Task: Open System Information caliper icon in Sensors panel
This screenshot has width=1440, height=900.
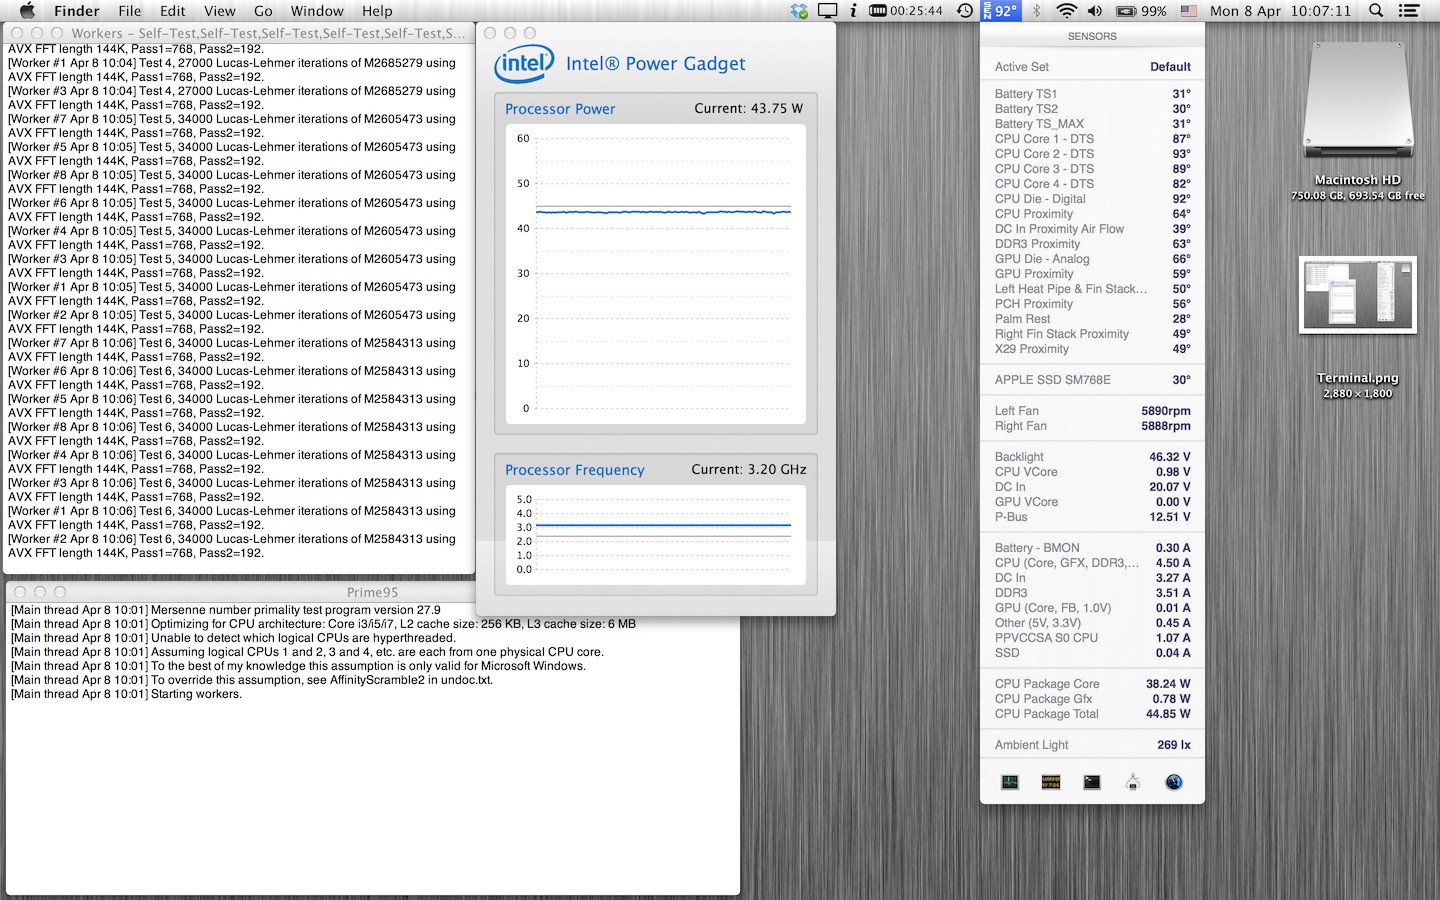Action: pyautogui.click(x=1133, y=782)
